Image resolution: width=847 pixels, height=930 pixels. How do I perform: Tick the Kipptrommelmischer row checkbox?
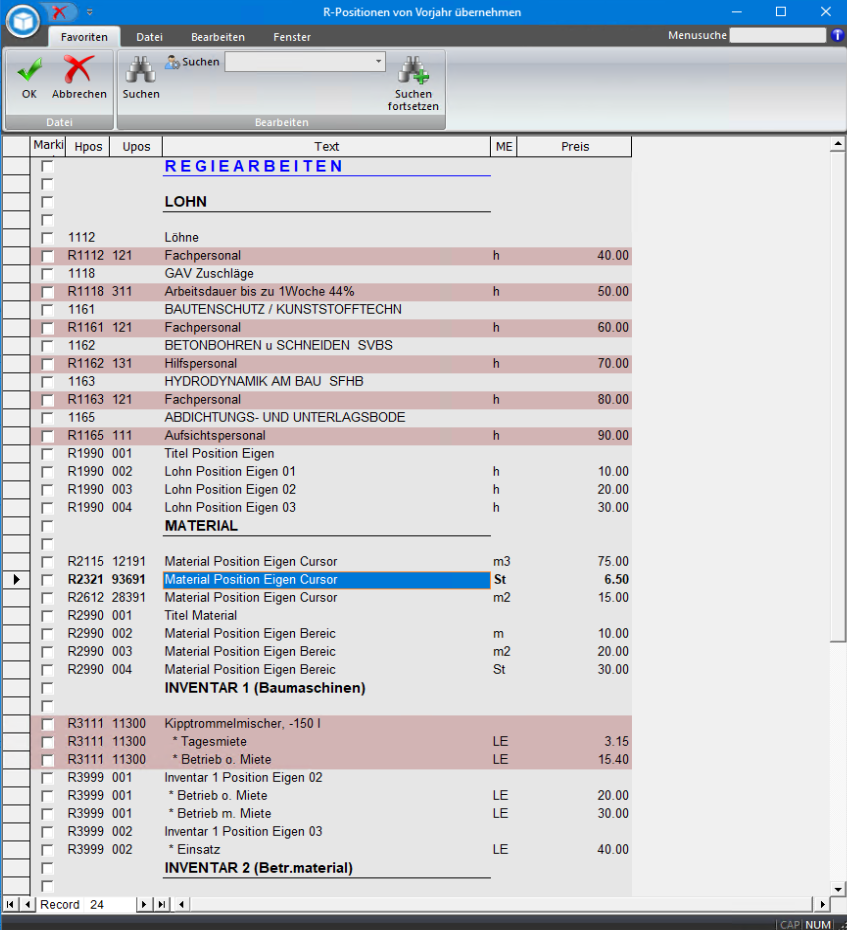47,724
